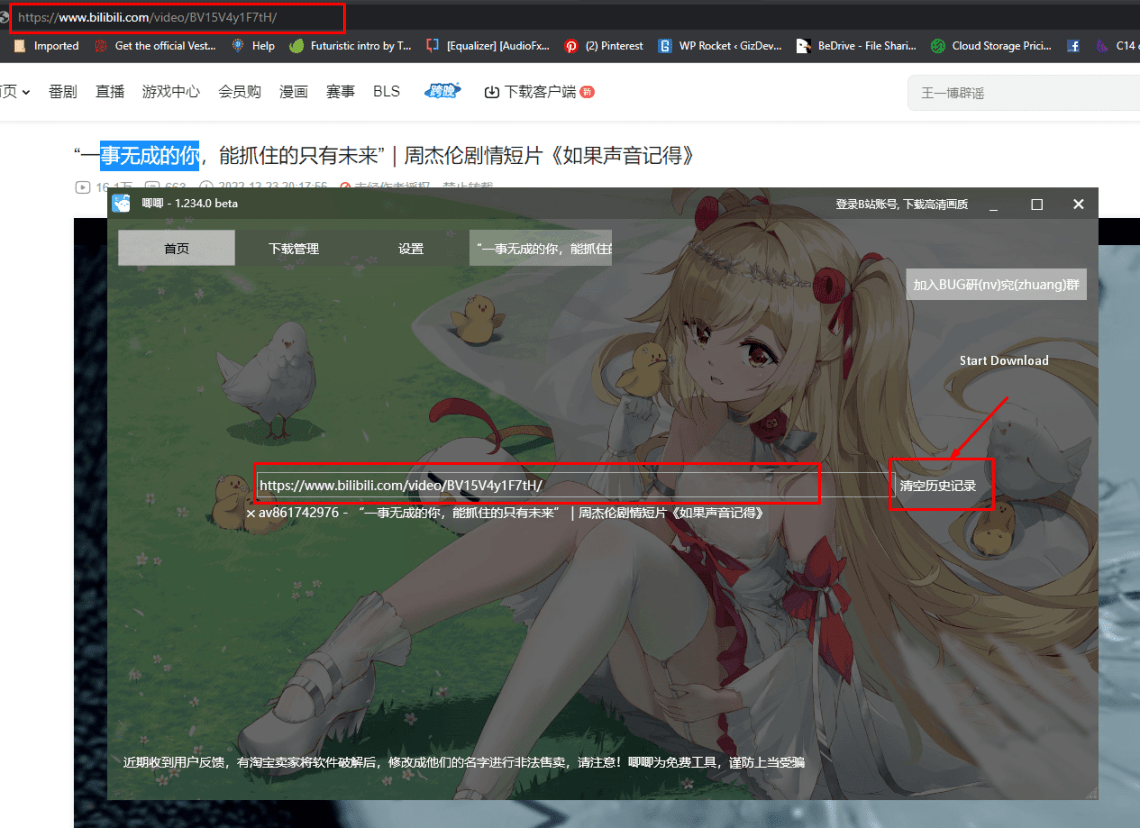Click the 加入BUG研究群 button
Viewport: 1140px width, 828px height.
pyautogui.click(x=995, y=284)
